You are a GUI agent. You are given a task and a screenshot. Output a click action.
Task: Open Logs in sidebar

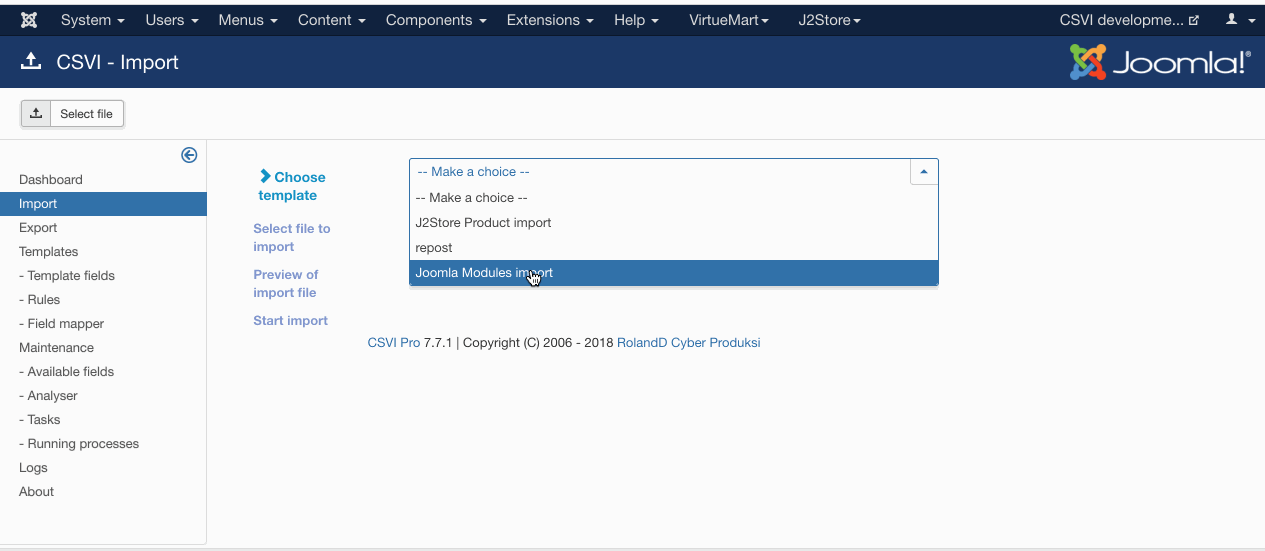pos(33,468)
